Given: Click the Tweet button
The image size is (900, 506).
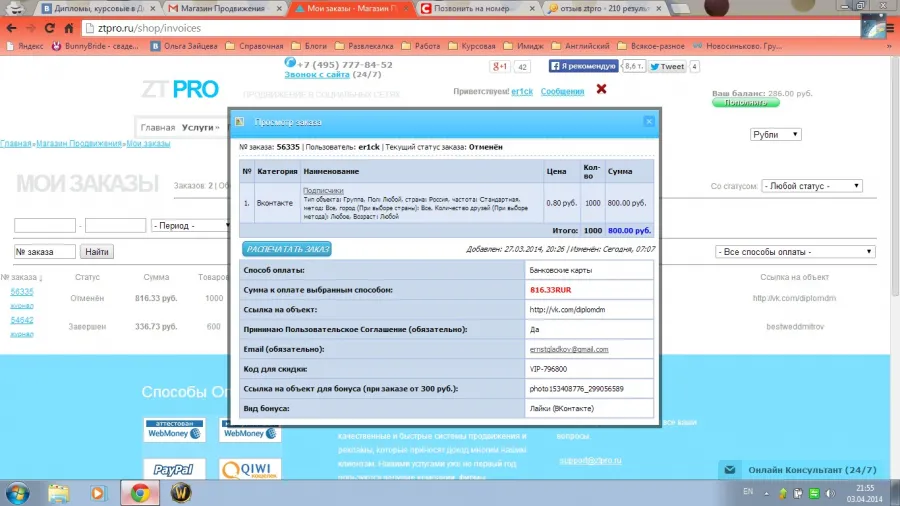Looking at the screenshot, I should [x=667, y=67].
